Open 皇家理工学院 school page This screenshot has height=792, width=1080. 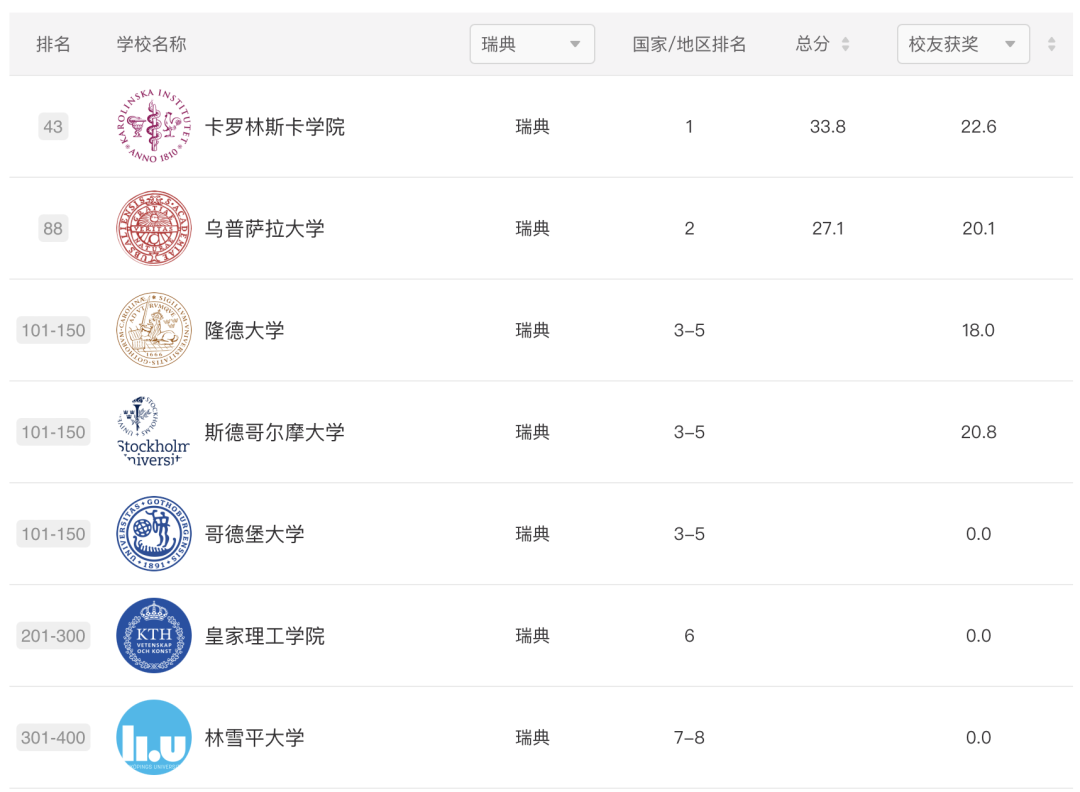click(264, 636)
